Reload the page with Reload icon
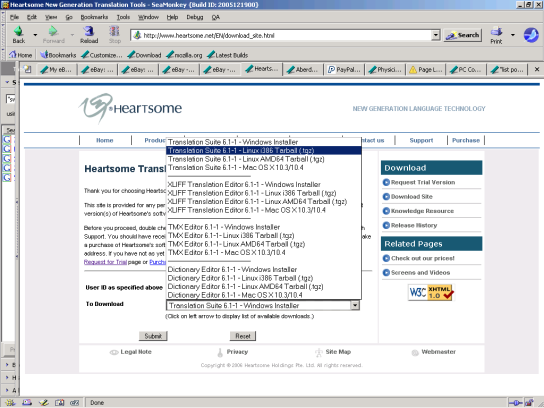 (89, 32)
